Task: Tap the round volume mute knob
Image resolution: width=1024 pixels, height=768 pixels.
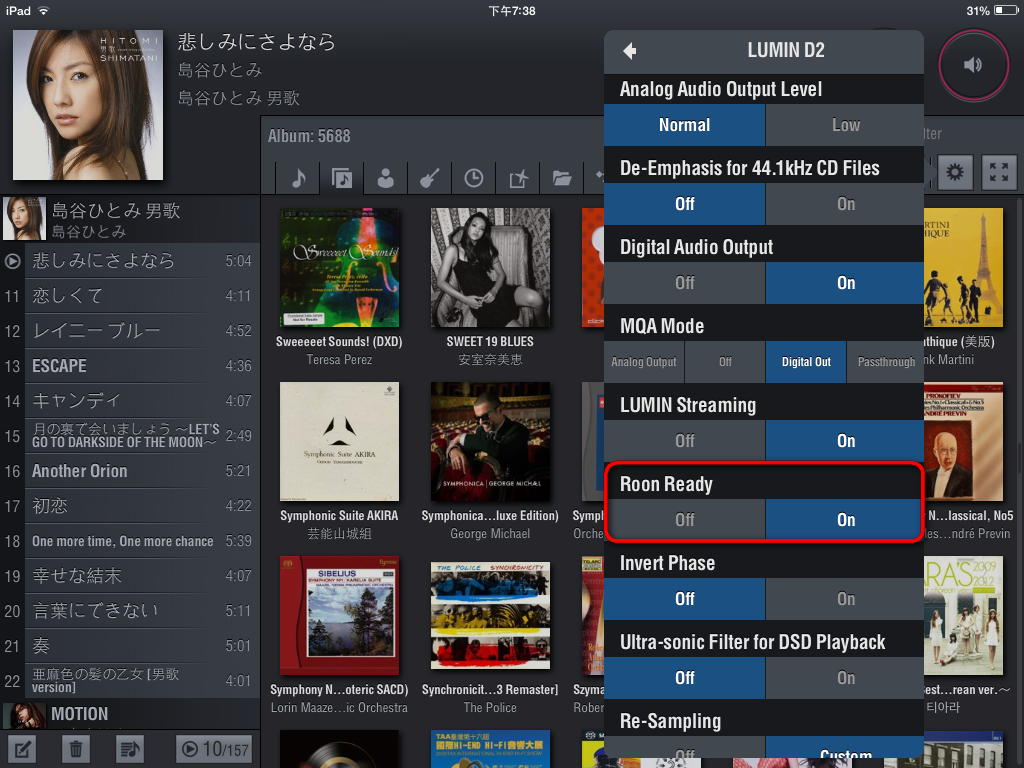Action: click(973, 64)
